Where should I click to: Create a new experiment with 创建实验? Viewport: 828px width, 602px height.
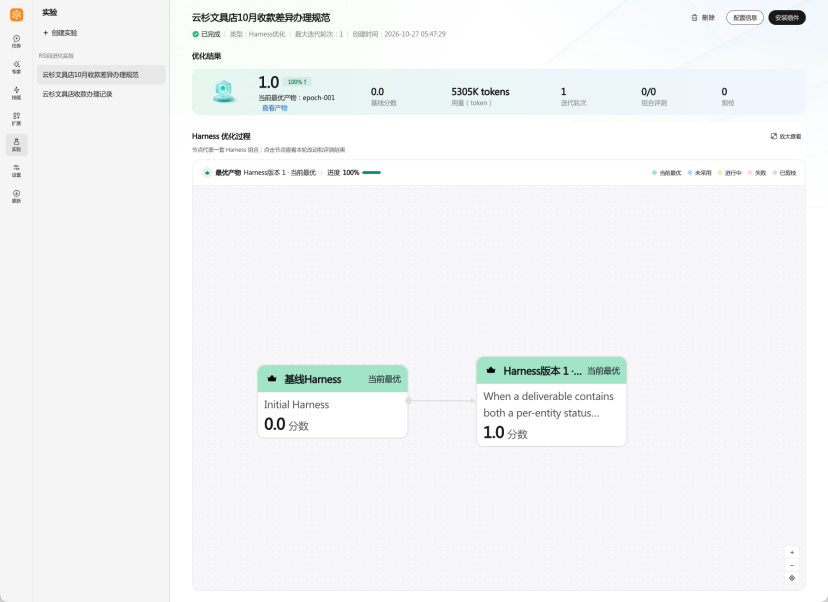[x=60, y=33]
